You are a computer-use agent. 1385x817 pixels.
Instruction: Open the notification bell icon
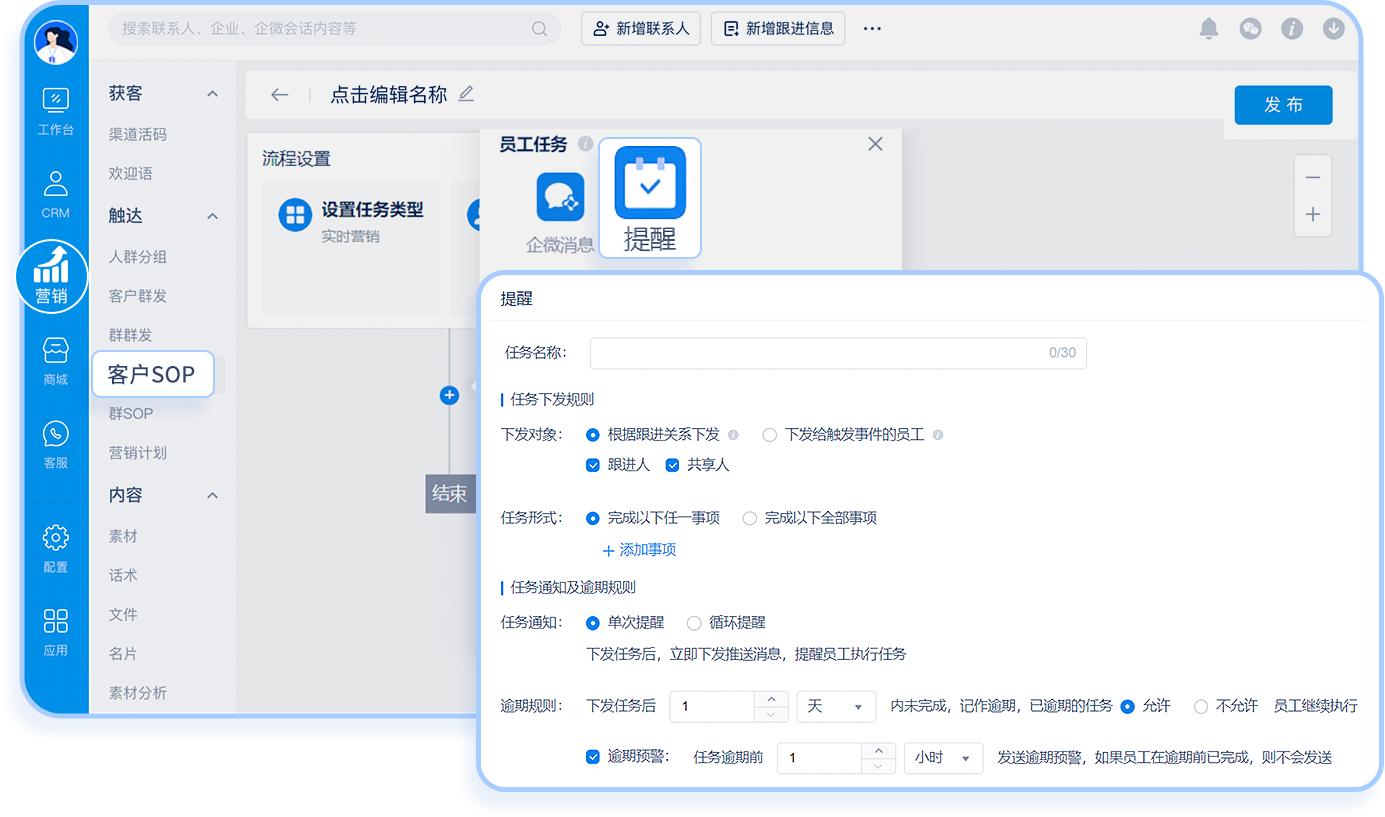coord(1208,28)
